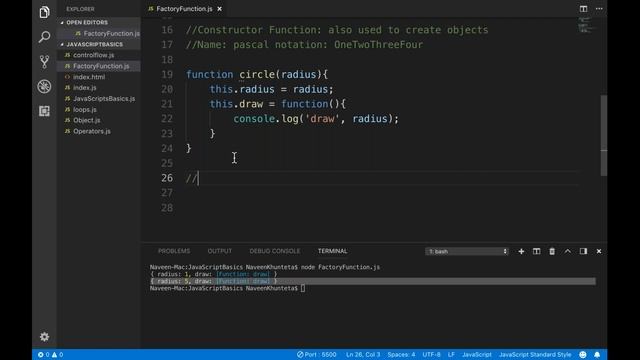Open Object.js in the explorer
The image size is (640, 360).
click(87, 120)
